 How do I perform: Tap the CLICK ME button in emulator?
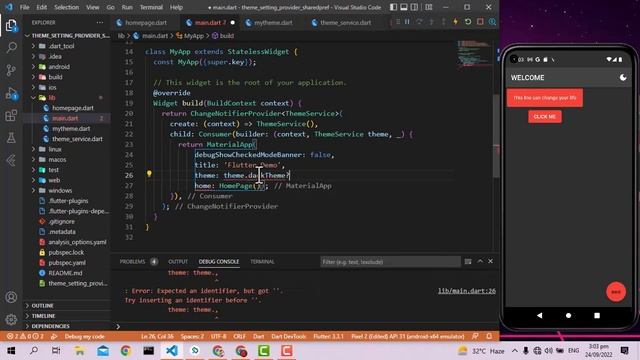coord(544,117)
